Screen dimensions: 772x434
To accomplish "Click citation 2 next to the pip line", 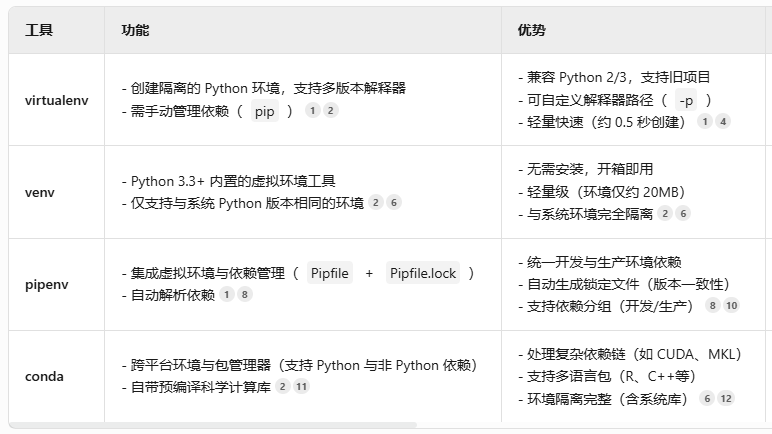I will point(330,110).
